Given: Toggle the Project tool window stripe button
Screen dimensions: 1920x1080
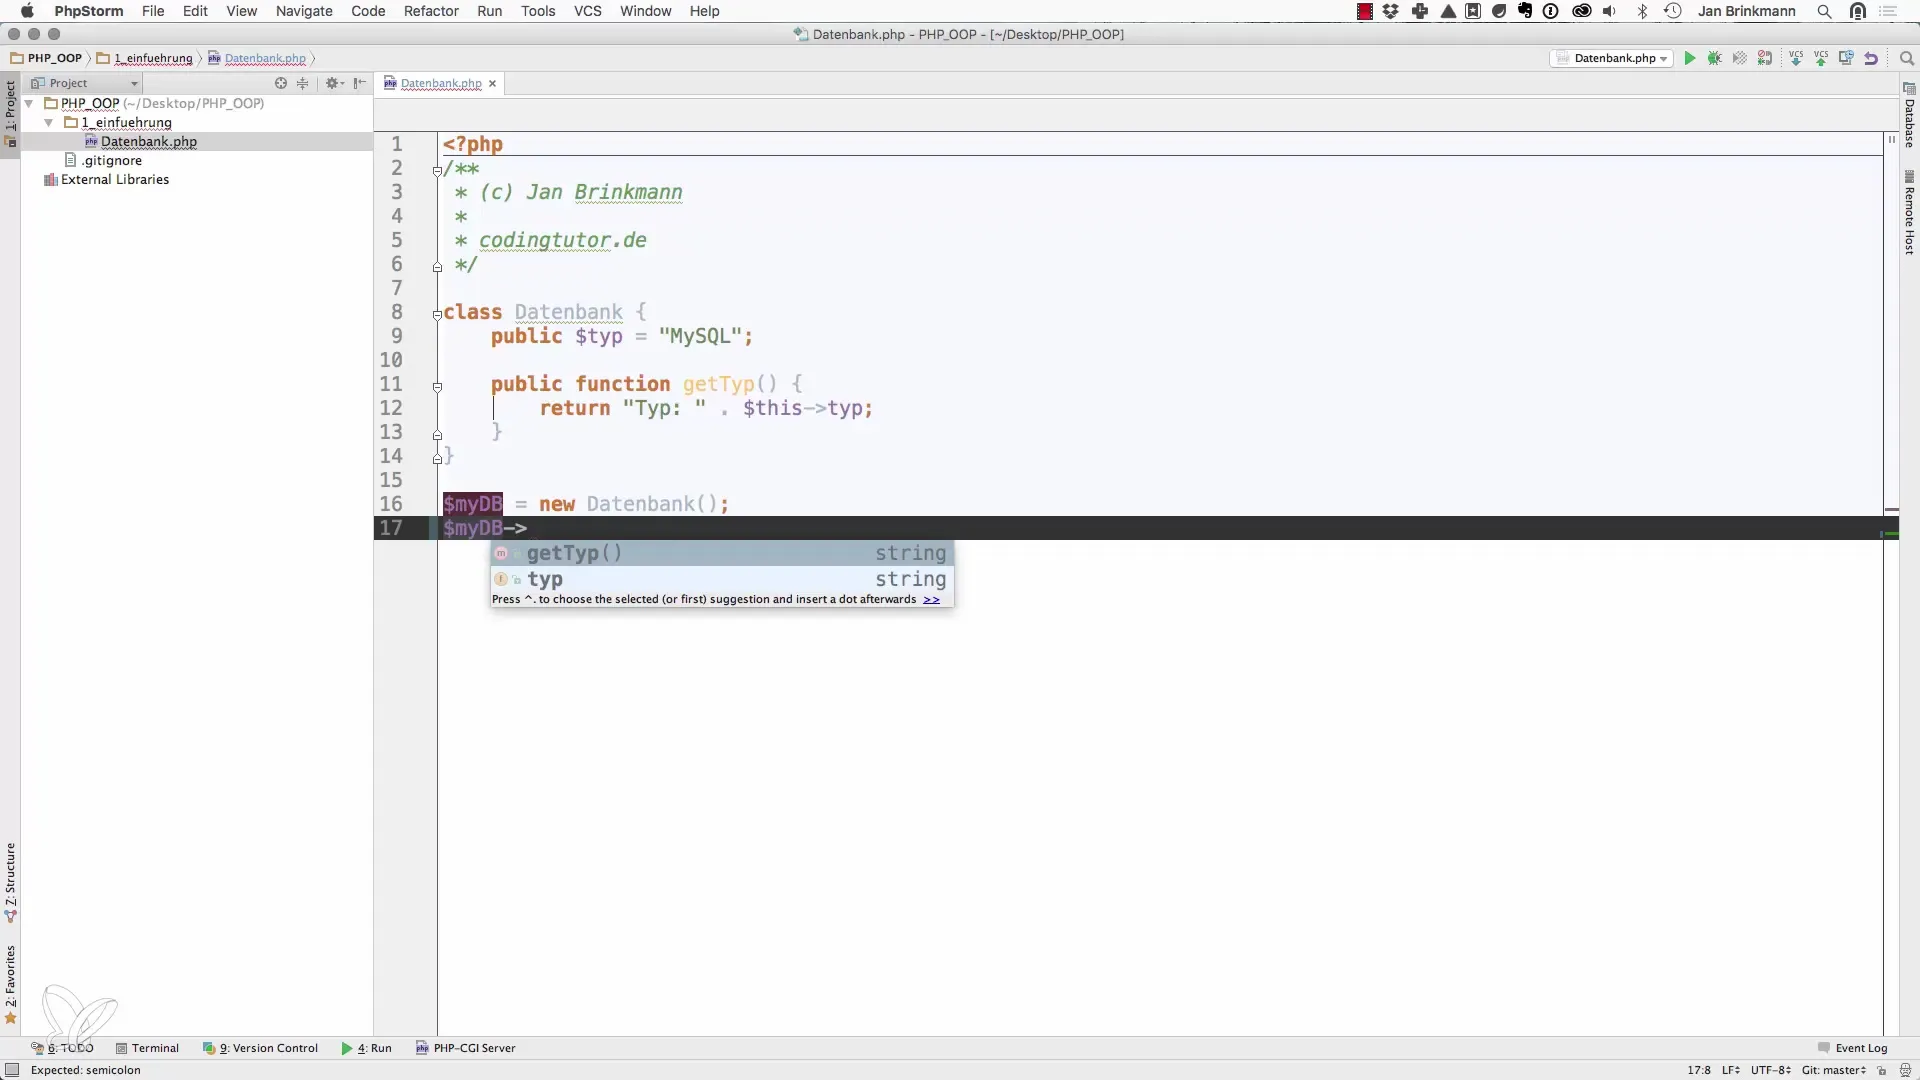Looking at the screenshot, I should click(x=10, y=113).
